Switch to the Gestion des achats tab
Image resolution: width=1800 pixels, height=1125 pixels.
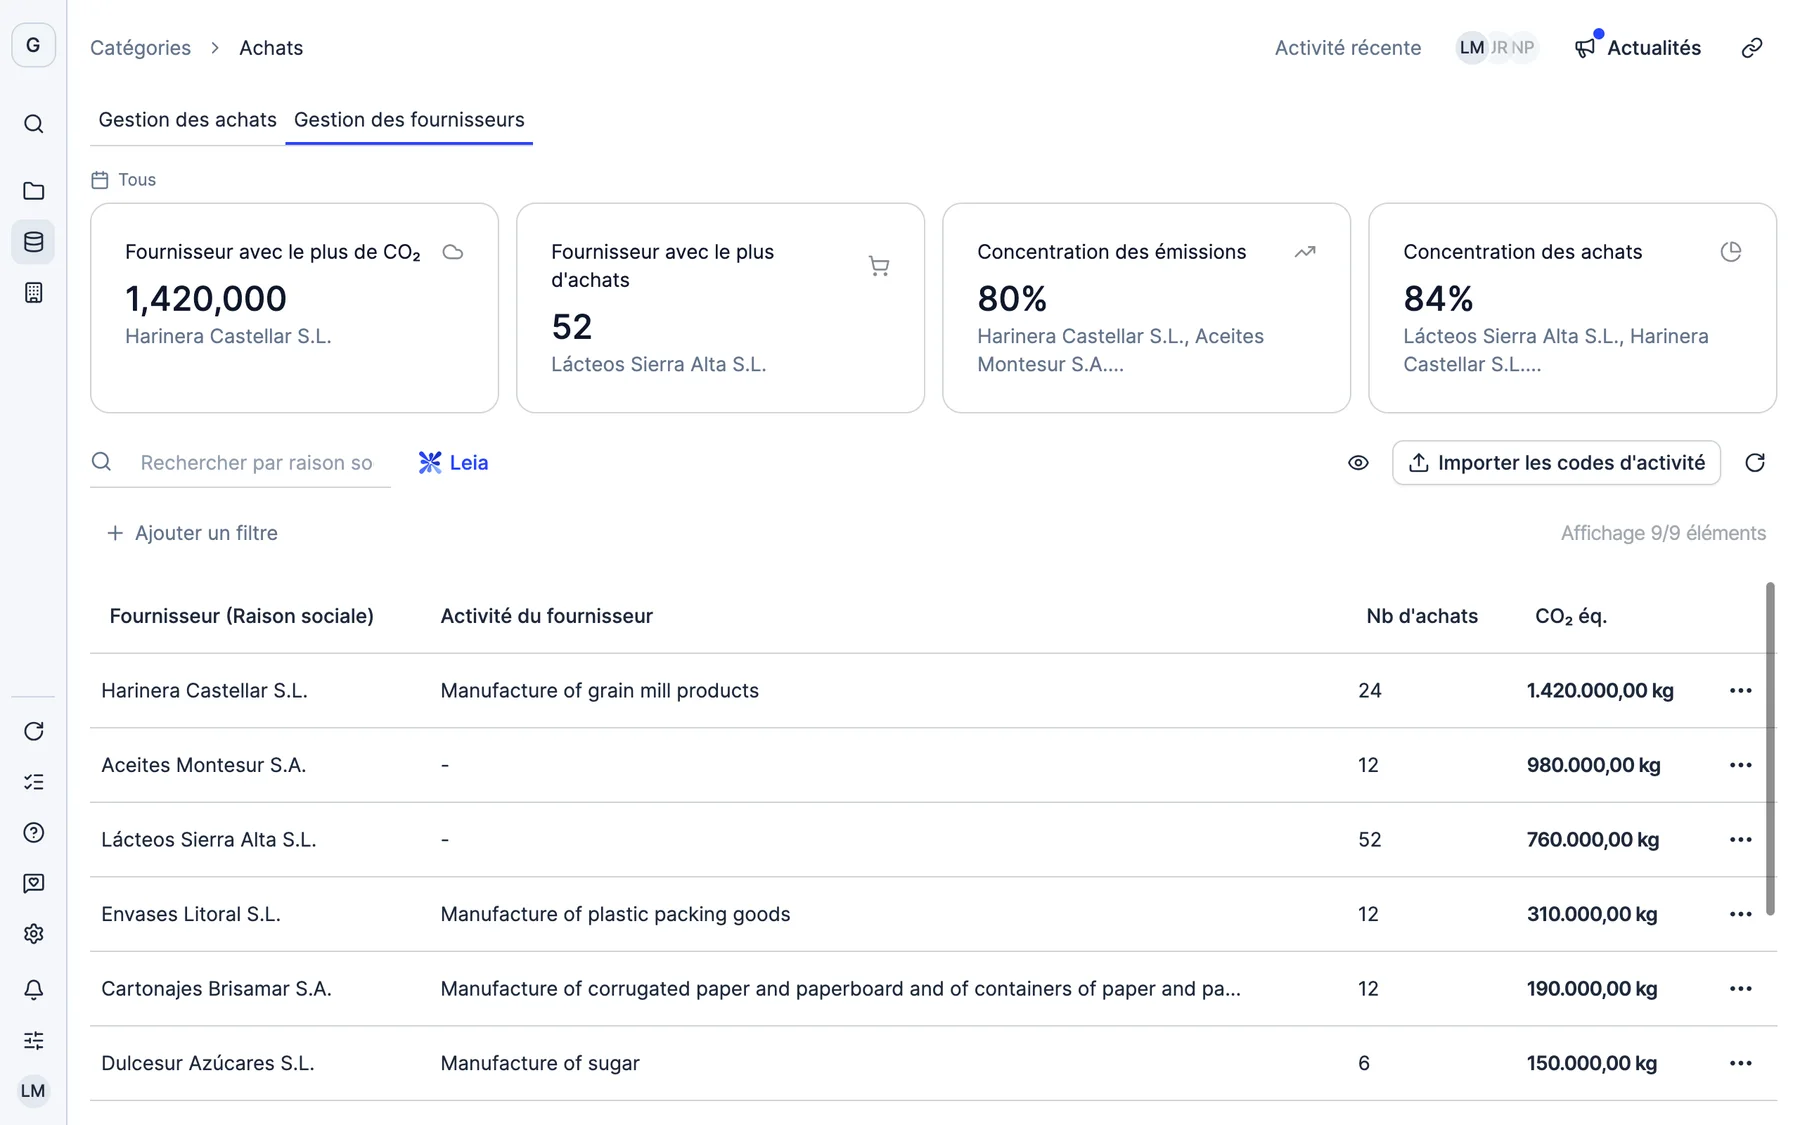coord(187,120)
